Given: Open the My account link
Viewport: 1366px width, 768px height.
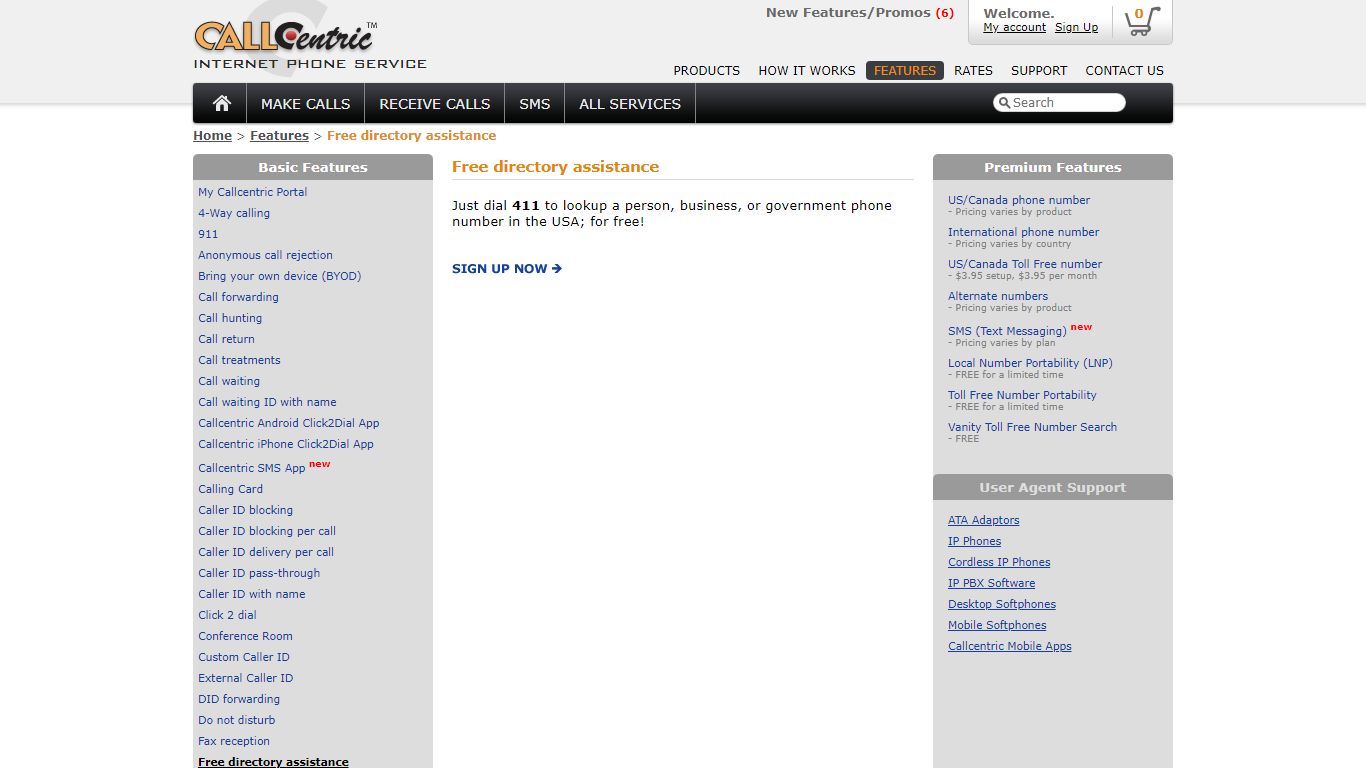Looking at the screenshot, I should (x=1014, y=28).
